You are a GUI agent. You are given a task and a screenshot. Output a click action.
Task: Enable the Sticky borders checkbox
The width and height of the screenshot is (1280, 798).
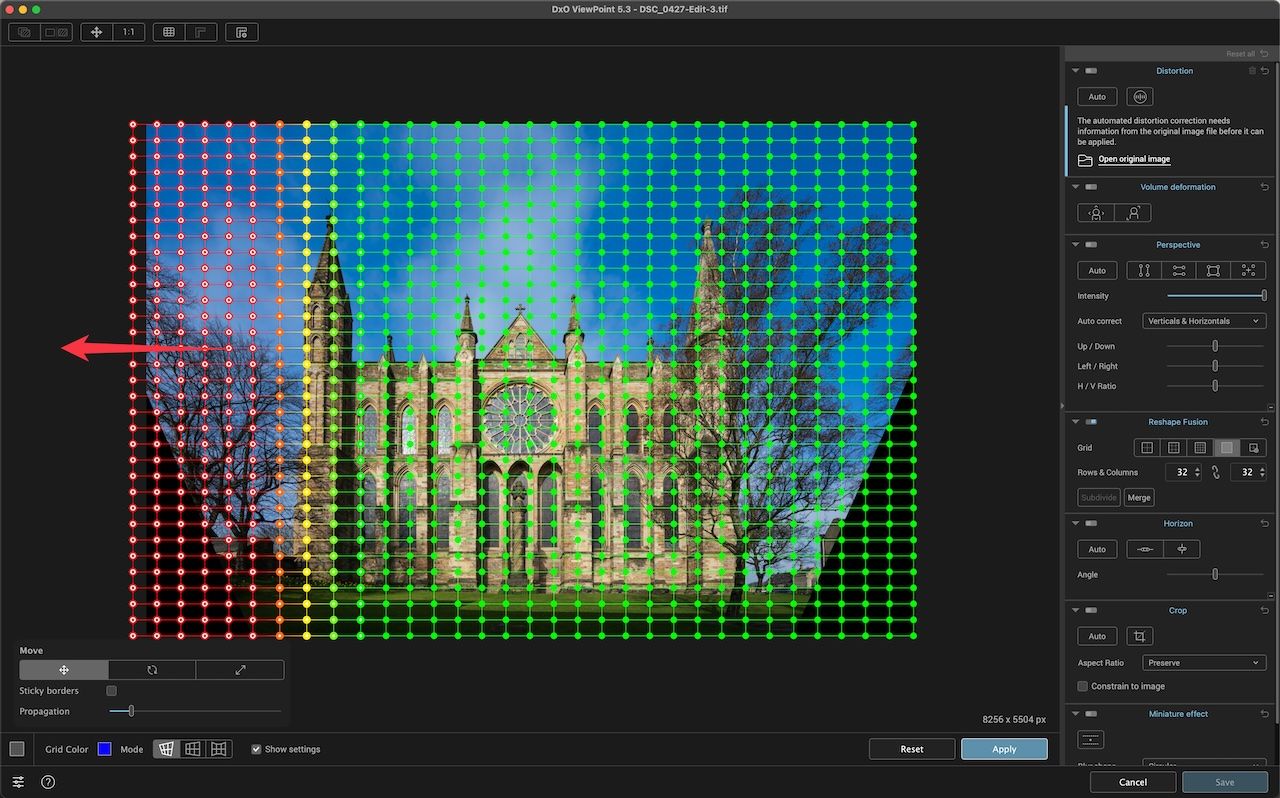click(x=111, y=691)
